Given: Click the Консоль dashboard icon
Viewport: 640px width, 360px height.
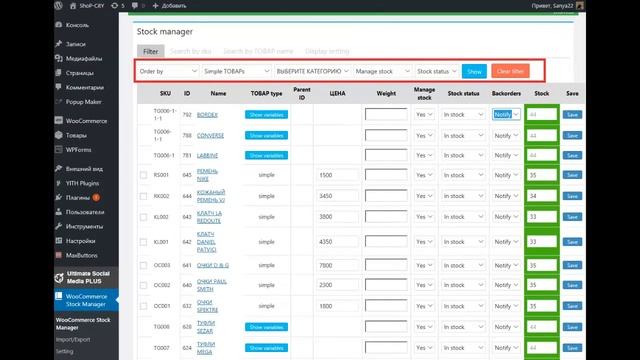Looking at the screenshot, I should 59,25.
